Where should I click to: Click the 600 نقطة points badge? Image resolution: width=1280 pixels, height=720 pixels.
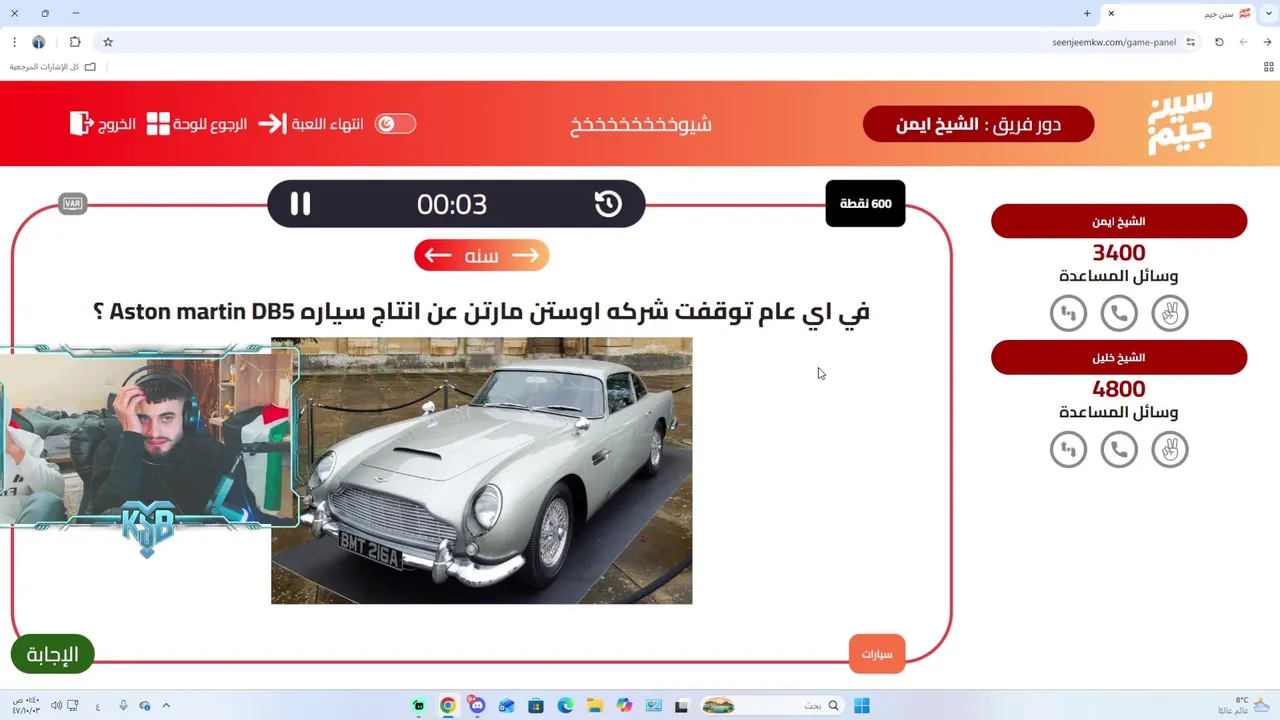click(x=865, y=203)
